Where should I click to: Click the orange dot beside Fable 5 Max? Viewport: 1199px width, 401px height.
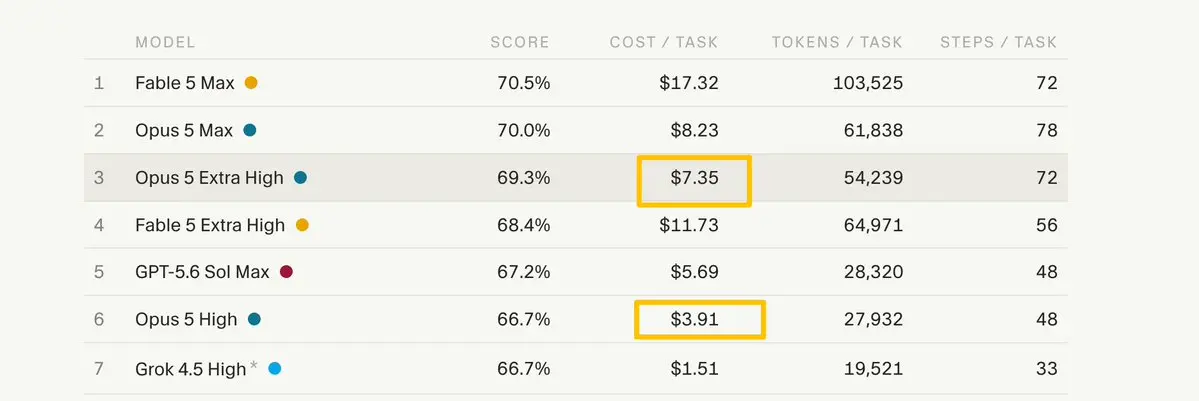click(x=251, y=83)
